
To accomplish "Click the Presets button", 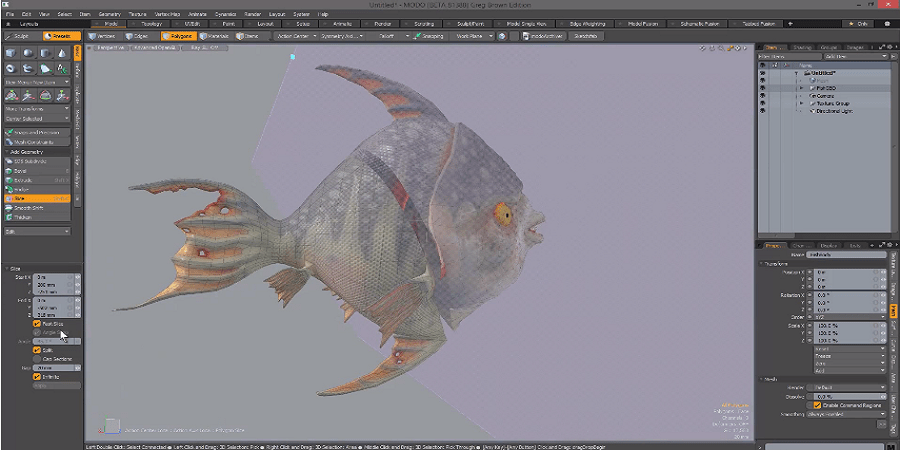I will click(61, 36).
